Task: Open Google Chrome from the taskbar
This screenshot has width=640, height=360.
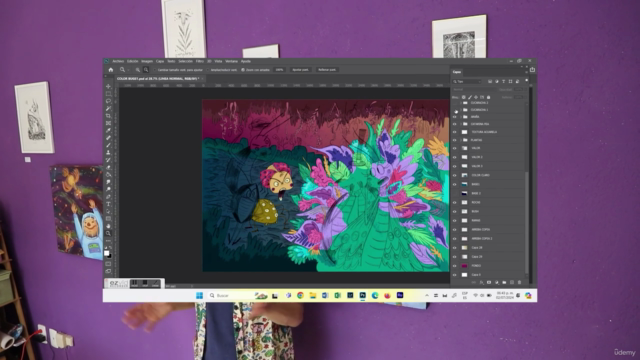Action: pyautogui.click(x=300, y=296)
